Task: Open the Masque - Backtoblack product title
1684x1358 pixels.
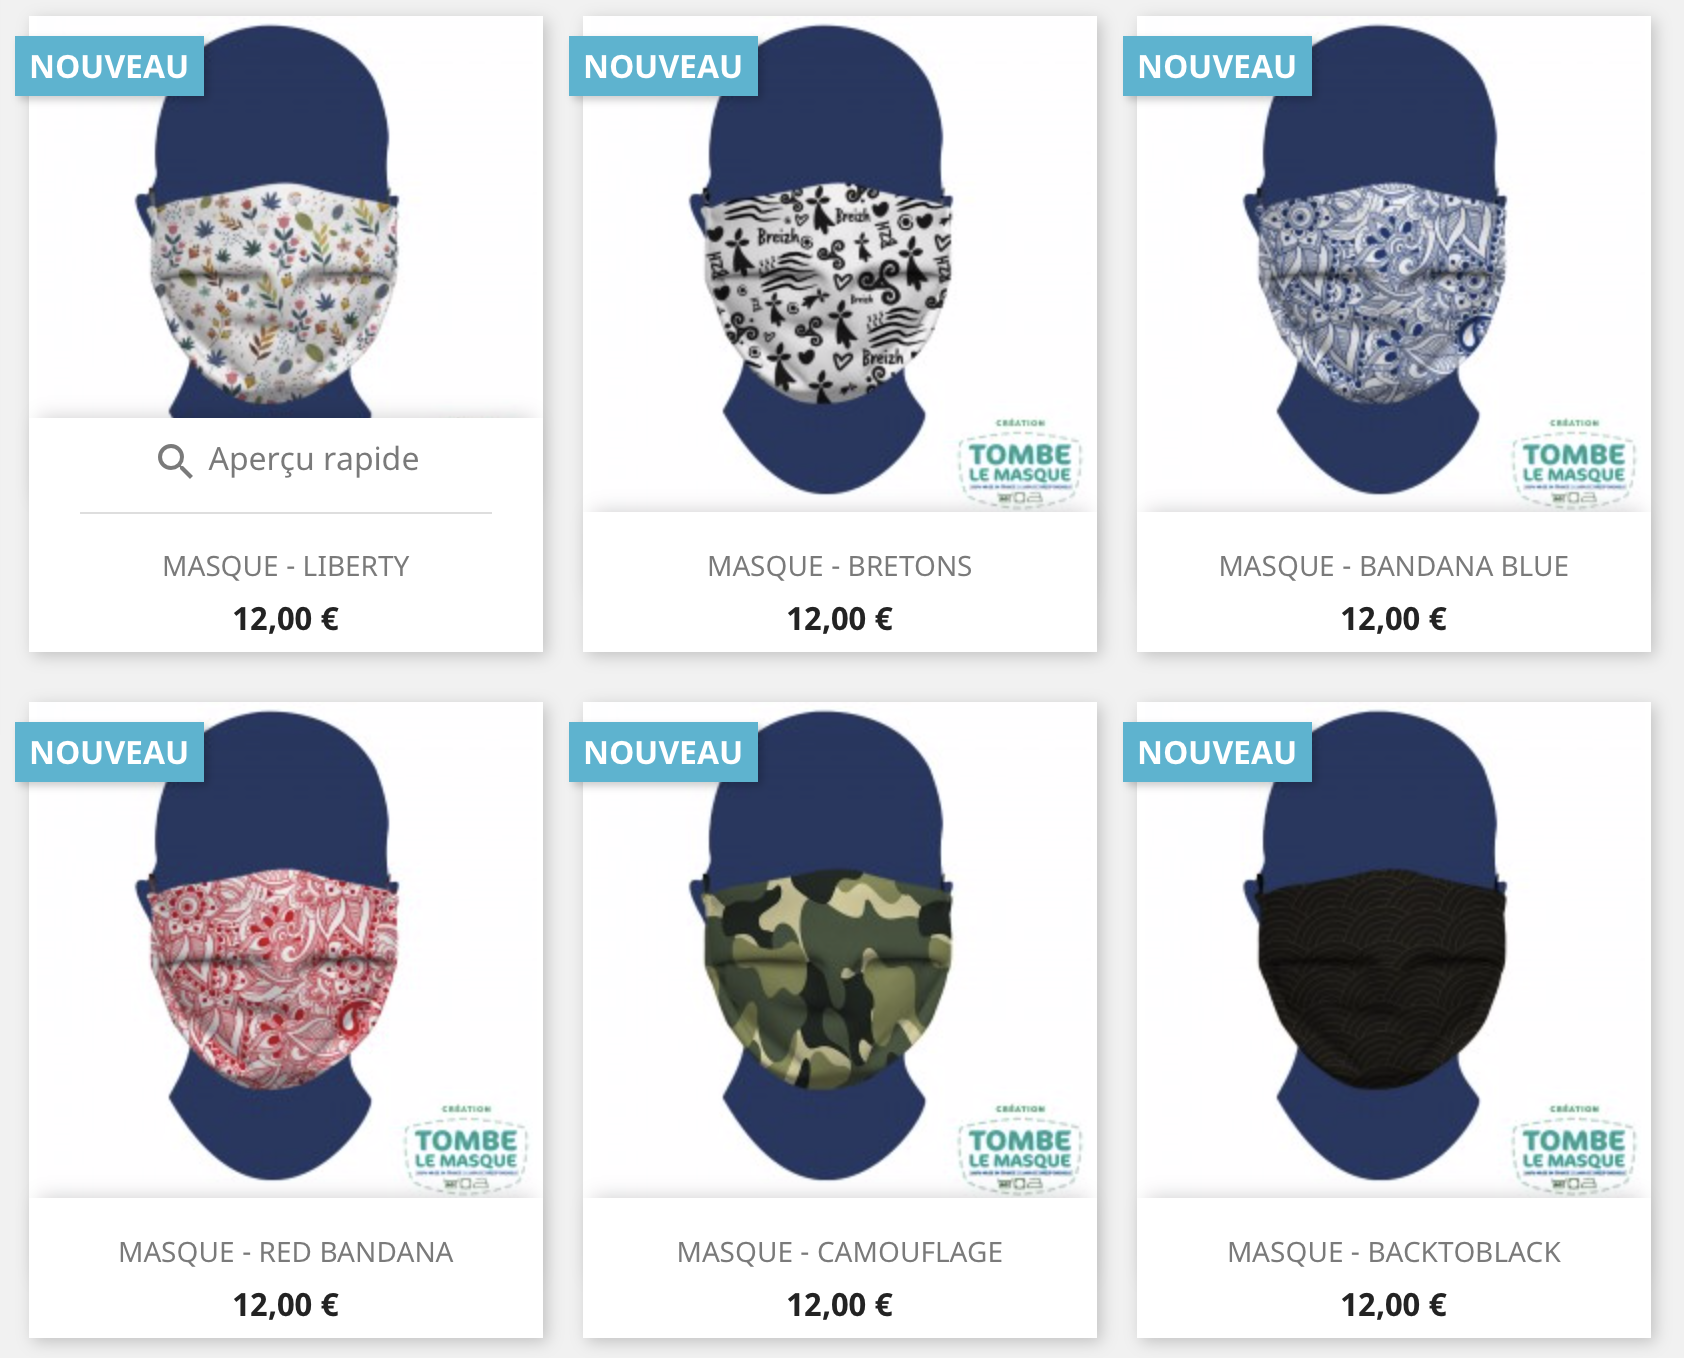Action: click(1394, 1252)
